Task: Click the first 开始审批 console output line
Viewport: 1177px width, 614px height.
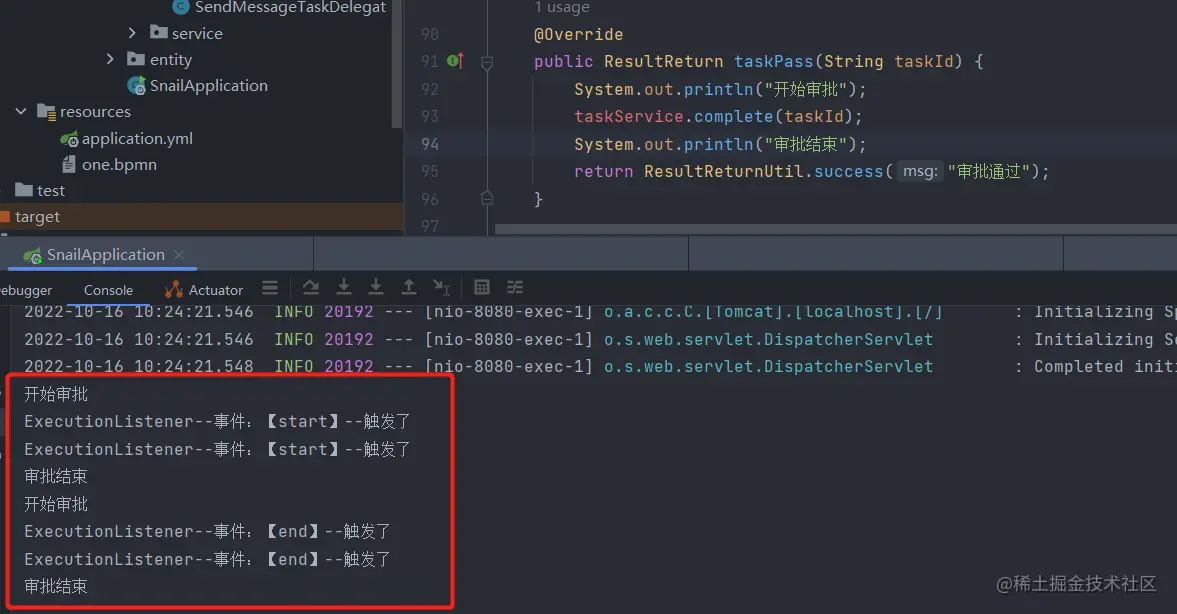Action: (56, 394)
